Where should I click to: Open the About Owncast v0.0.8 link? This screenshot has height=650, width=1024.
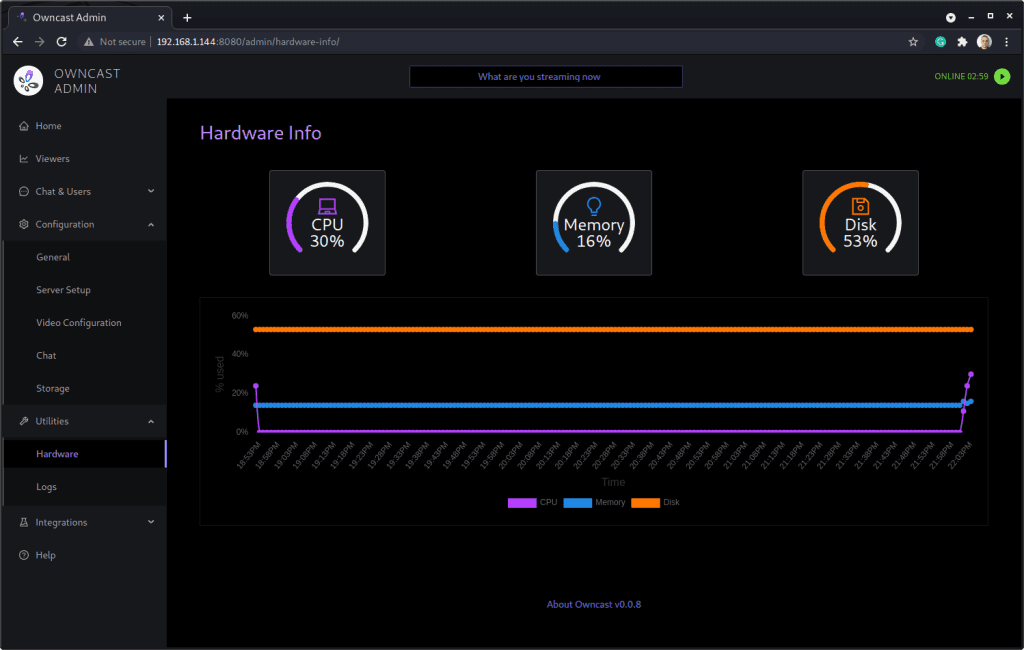(600, 604)
